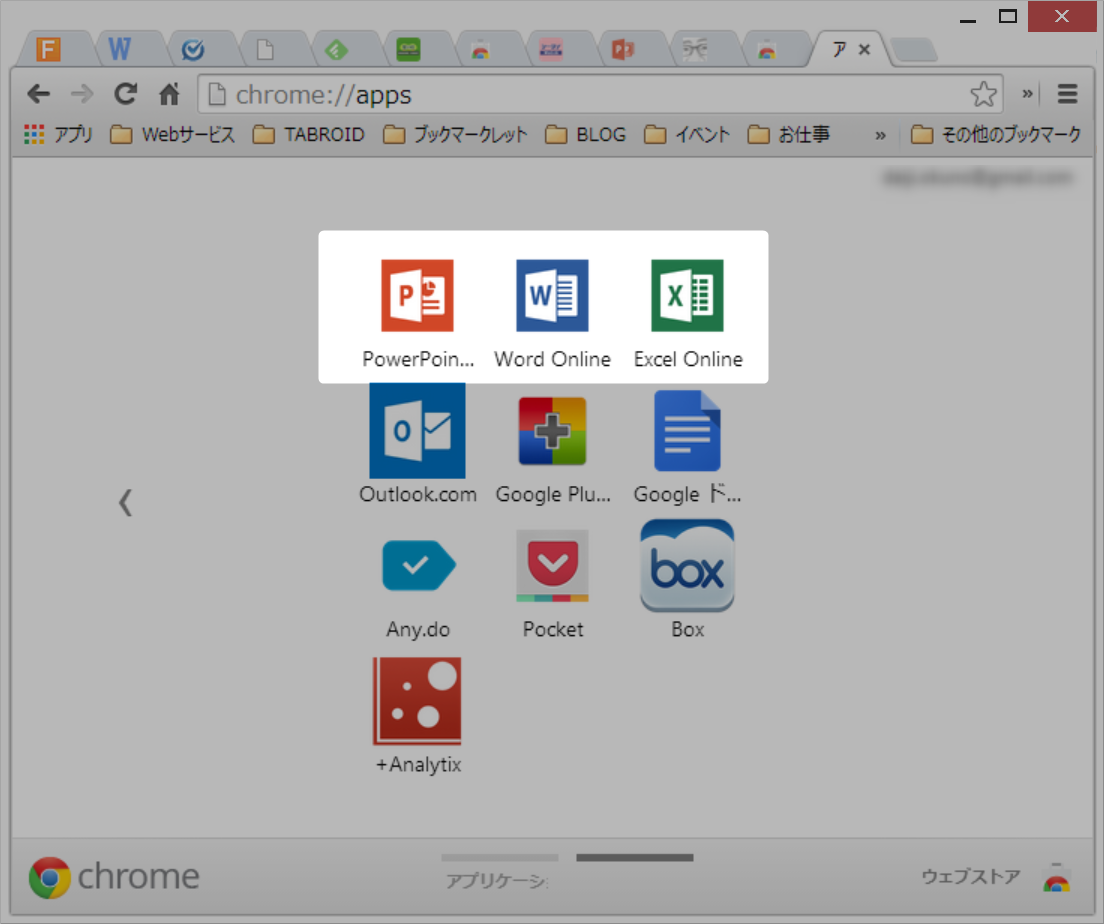Go back to the previous page
1104x924 pixels.
click(38, 94)
